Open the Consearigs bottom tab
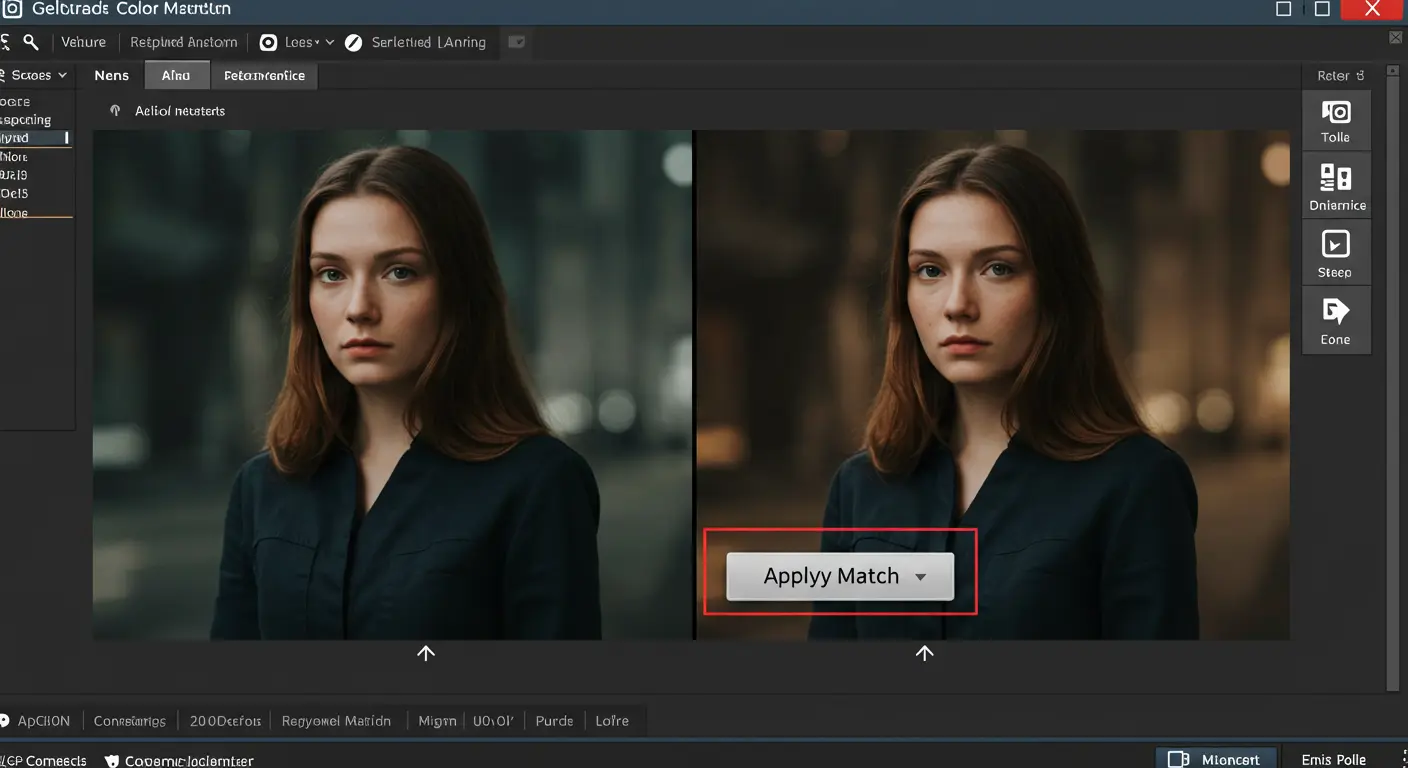 pos(130,720)
